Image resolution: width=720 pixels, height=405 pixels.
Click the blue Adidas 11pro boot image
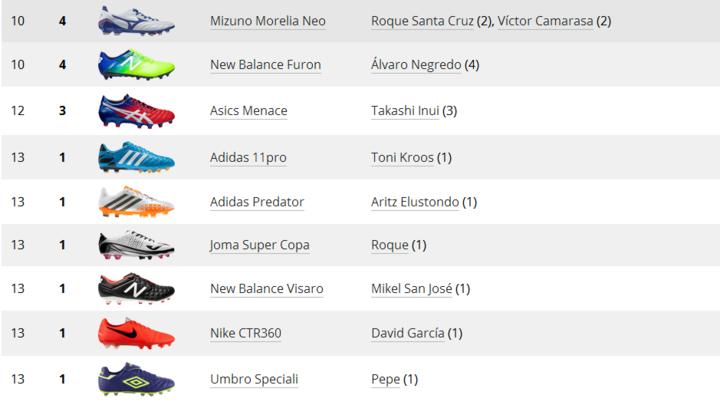point(136,157)
